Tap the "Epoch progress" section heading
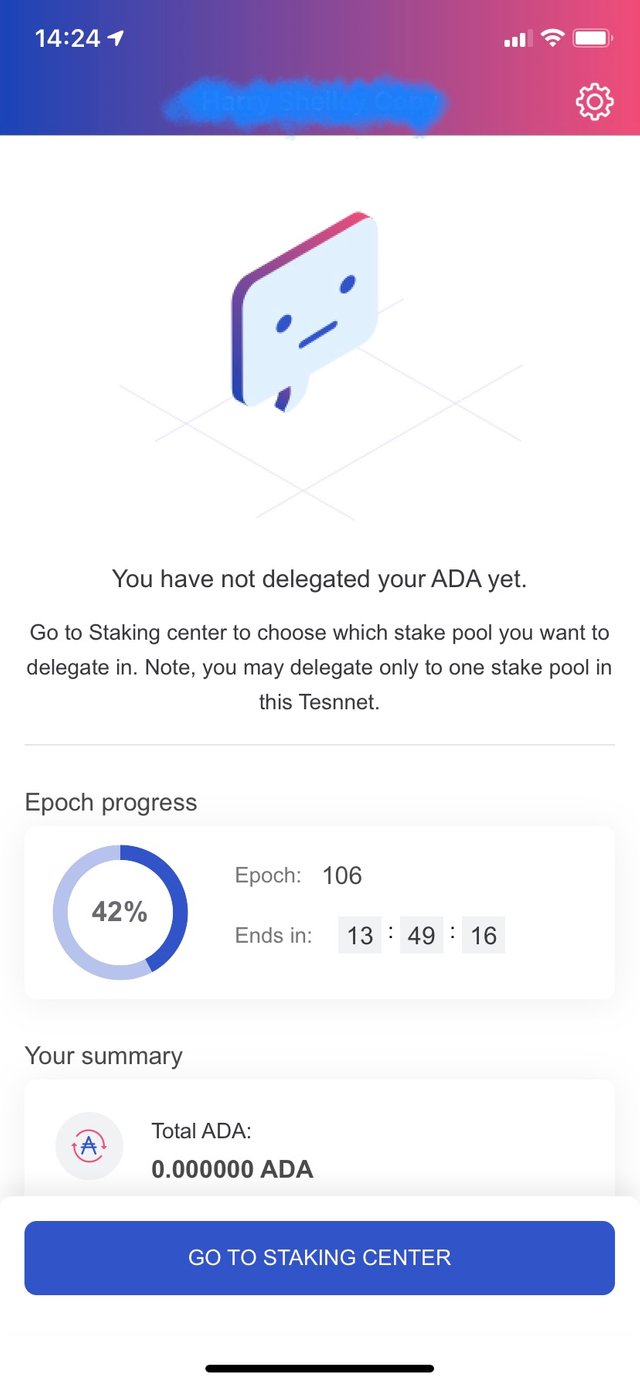Image resolution: width=640 pixels, height=1385 pixels. click(x=111, y=802)
